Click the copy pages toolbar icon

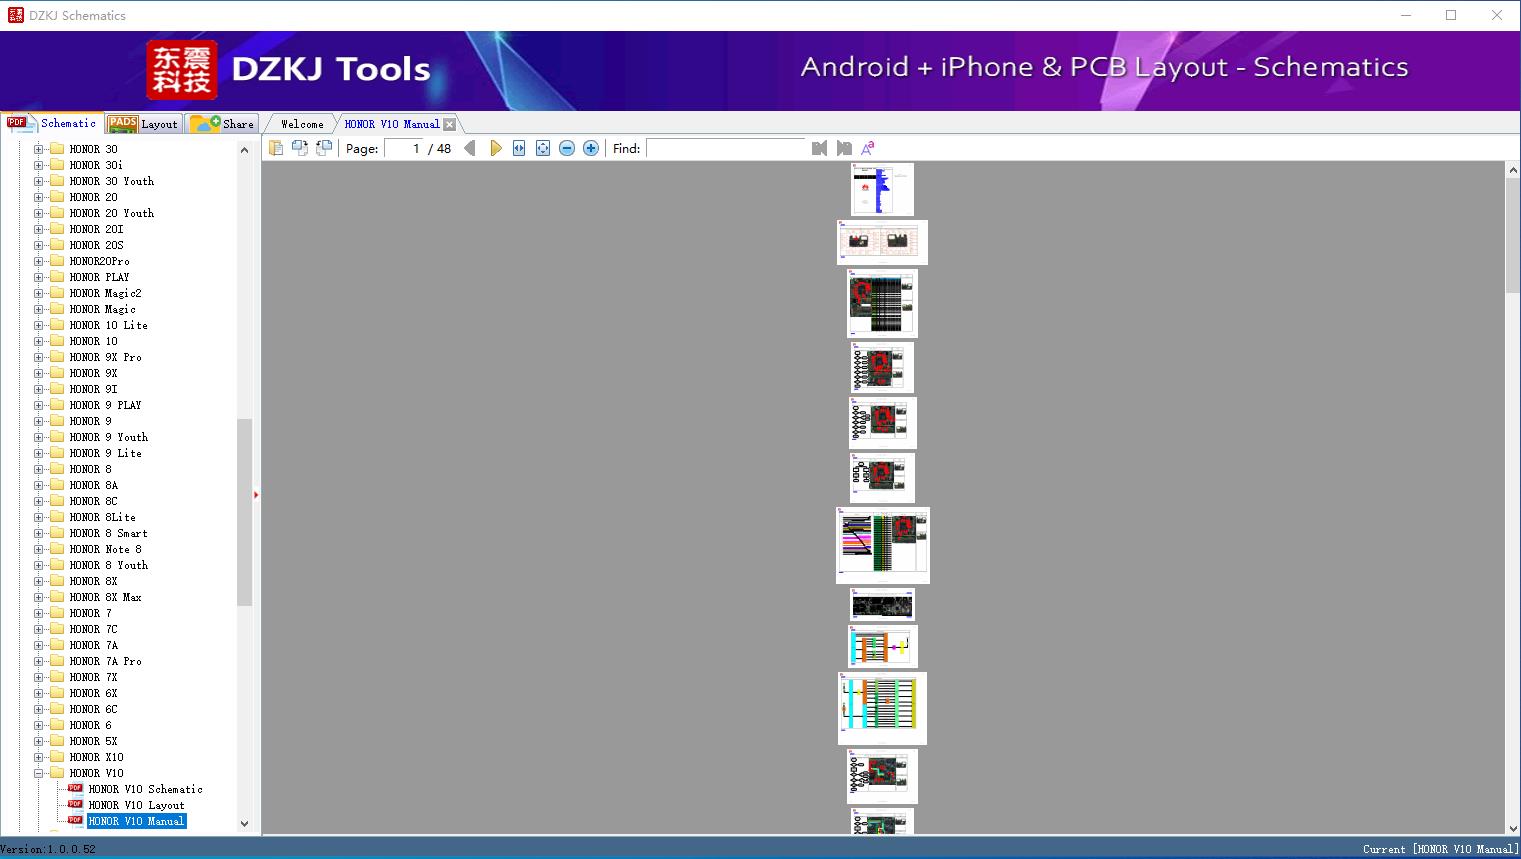coord(276,148)
